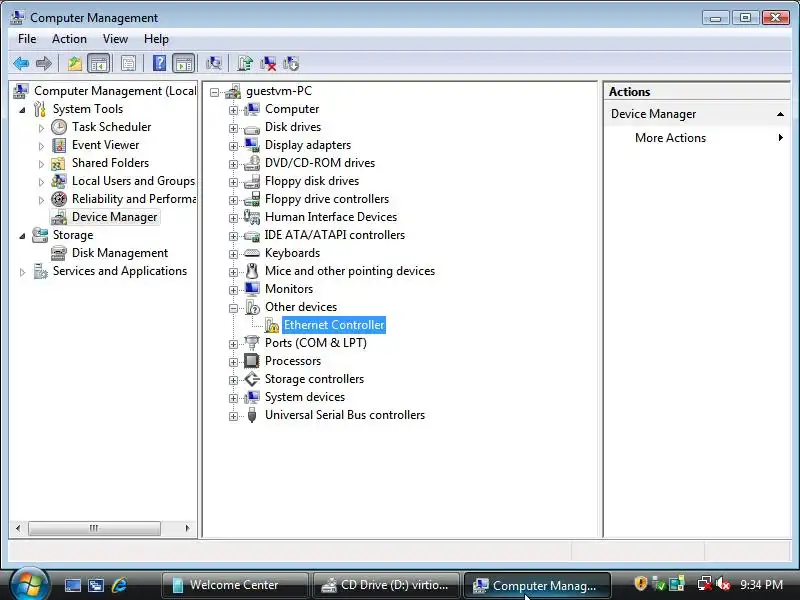Select Reliability and Performance node
Viewport: 800px width, 600px height.
click(134, 199)
